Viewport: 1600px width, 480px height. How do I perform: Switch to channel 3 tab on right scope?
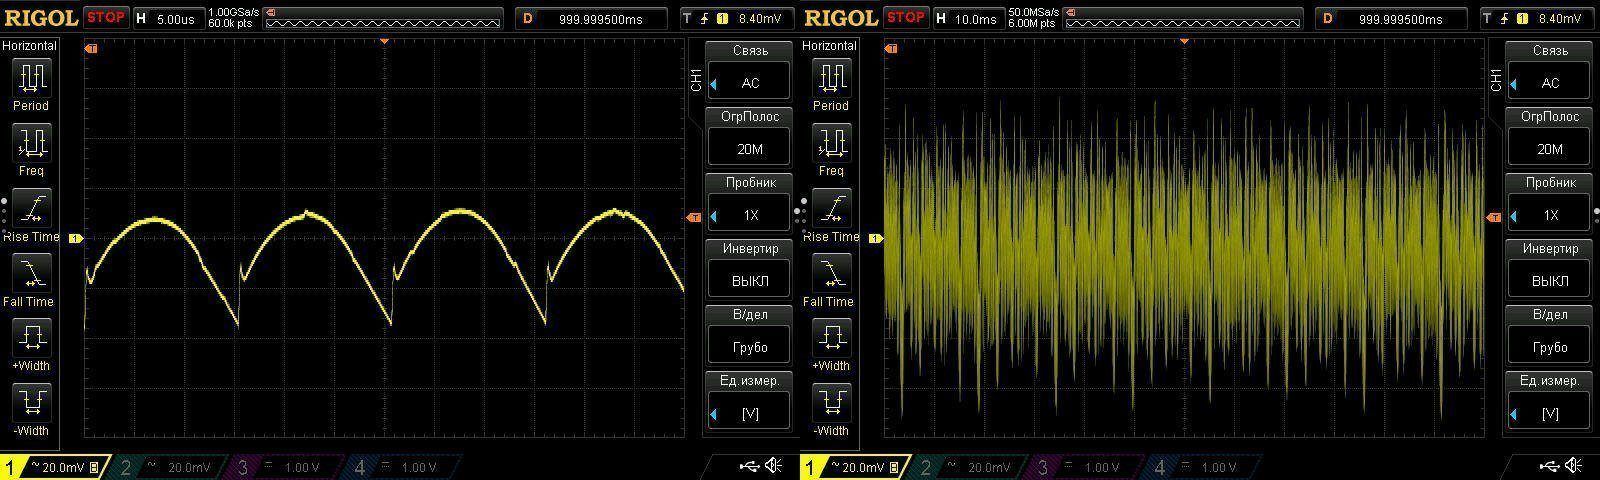click(1084, 467)
